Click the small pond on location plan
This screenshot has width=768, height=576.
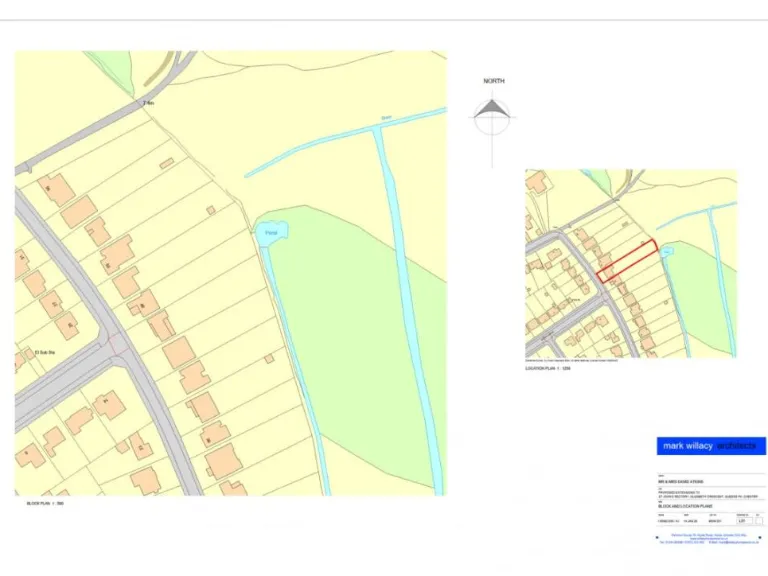[x=668, y=250]
